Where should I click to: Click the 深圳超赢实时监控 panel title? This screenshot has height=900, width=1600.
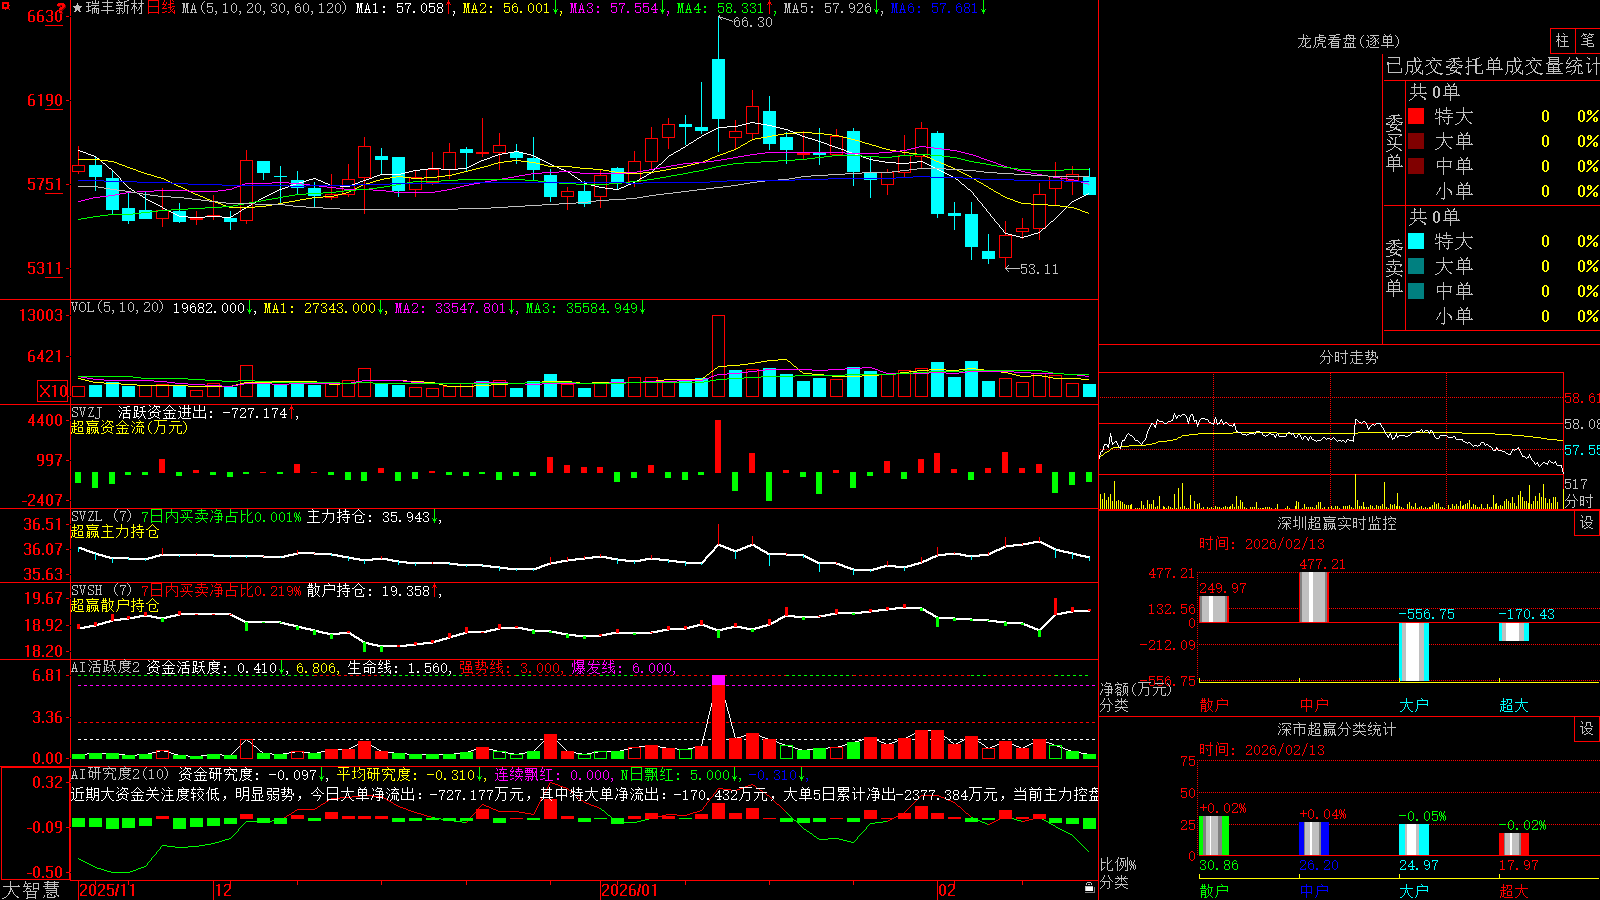pyautogui.click(x=1336, y=523)
